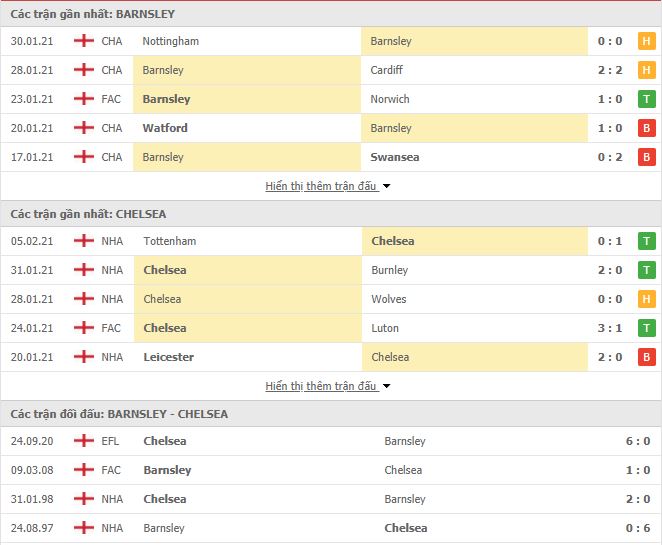Click the red B badge for Watford-Barnsley
Screen dimensions: 662x545
click(646, 128)
